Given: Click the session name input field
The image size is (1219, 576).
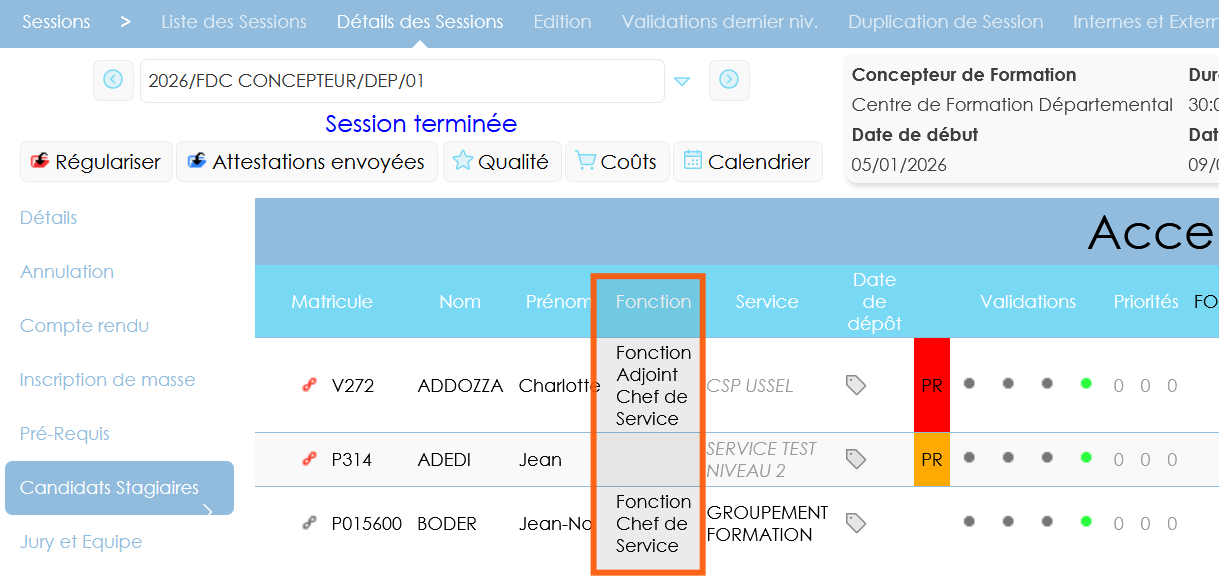Looking at the screenshot, I should tap(402, 81).
